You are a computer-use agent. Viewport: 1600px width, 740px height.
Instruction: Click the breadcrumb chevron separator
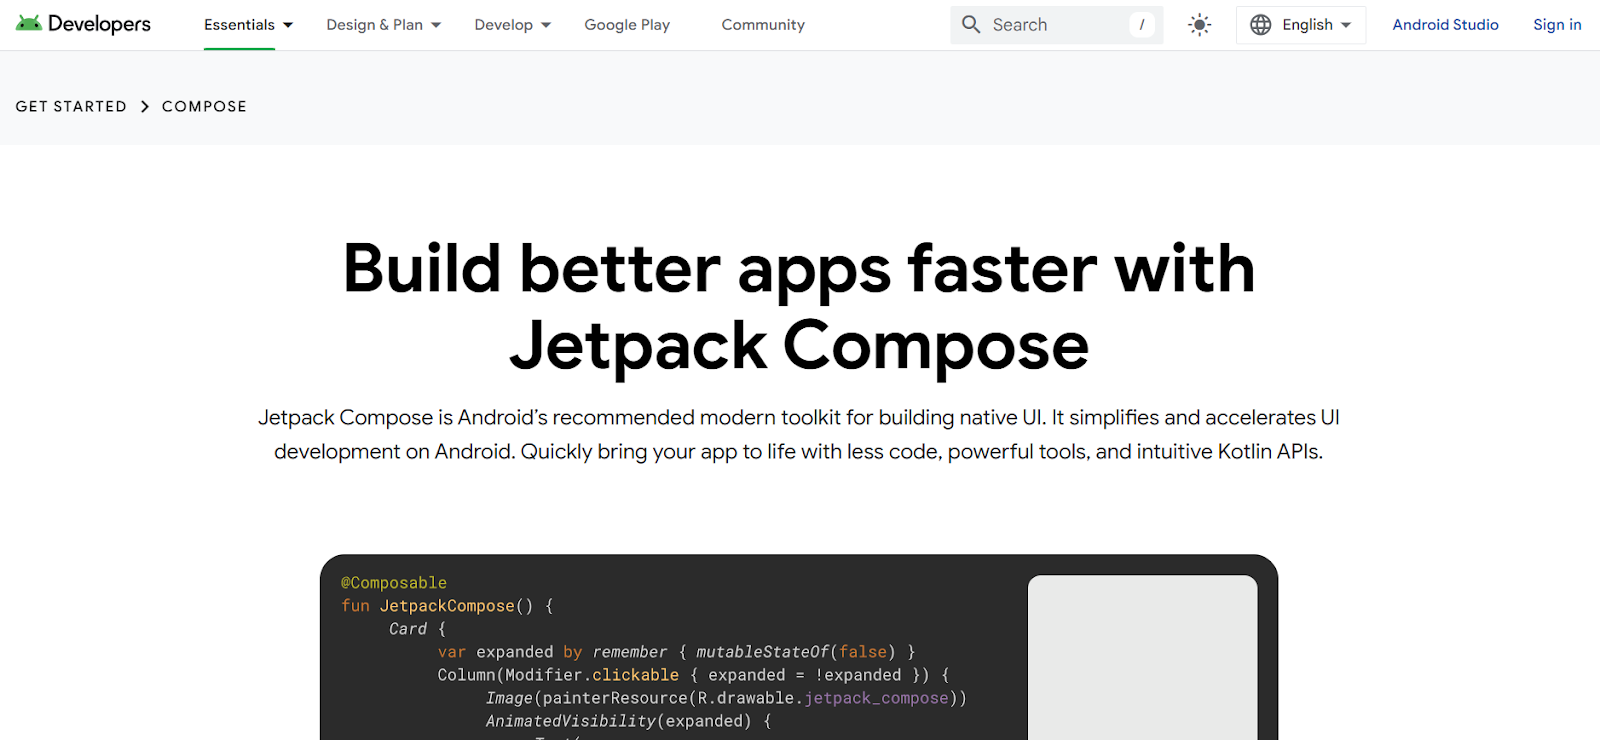[145, 106]
